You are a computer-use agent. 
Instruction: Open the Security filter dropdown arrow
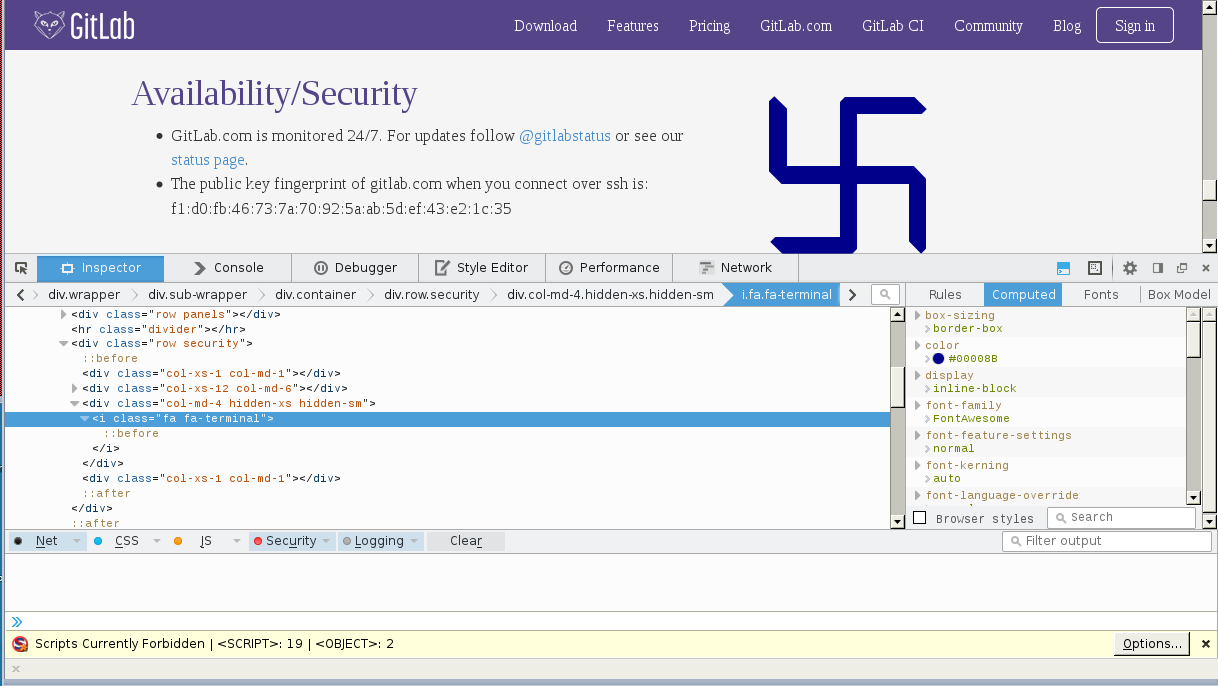(325, 541)
